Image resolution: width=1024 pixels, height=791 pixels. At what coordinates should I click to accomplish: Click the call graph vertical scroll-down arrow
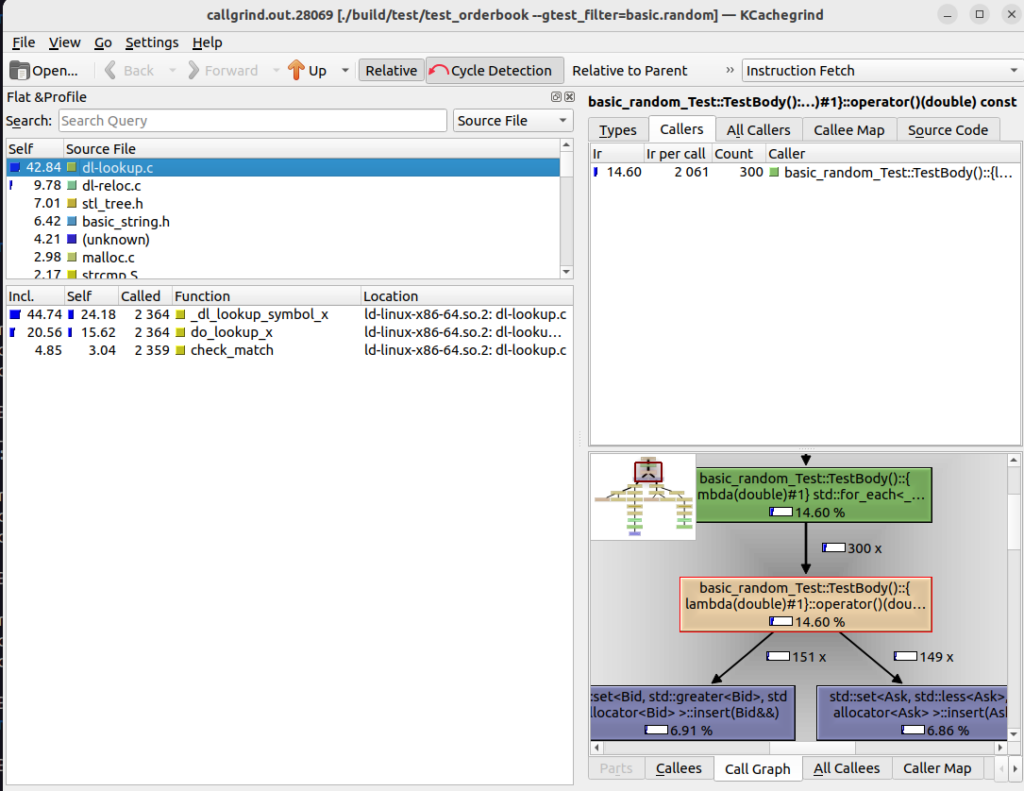click(x=1014, y=734)
